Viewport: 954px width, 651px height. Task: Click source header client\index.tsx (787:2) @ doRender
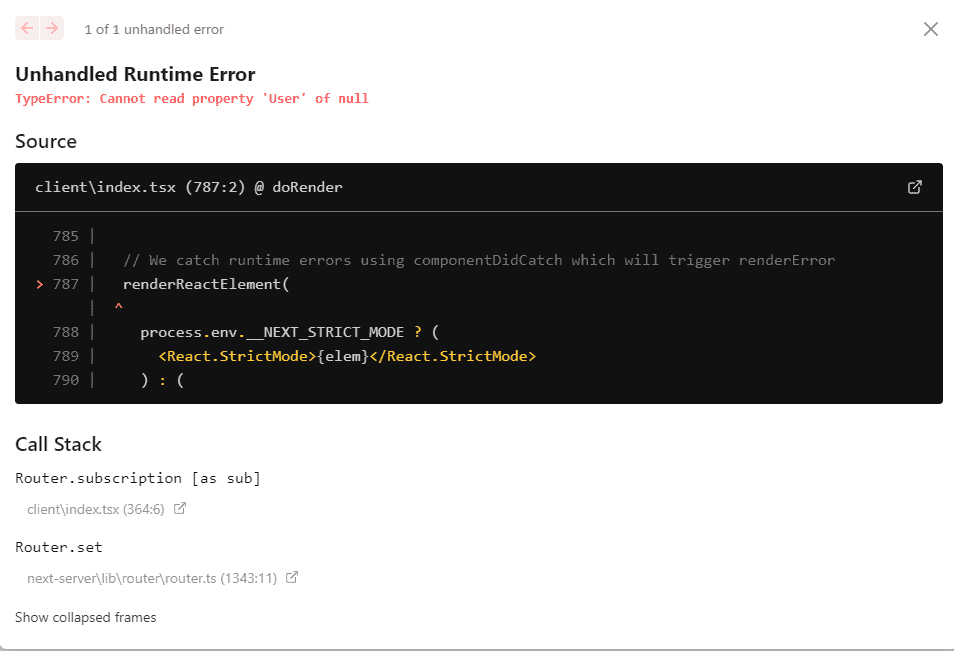click(188, 187)
